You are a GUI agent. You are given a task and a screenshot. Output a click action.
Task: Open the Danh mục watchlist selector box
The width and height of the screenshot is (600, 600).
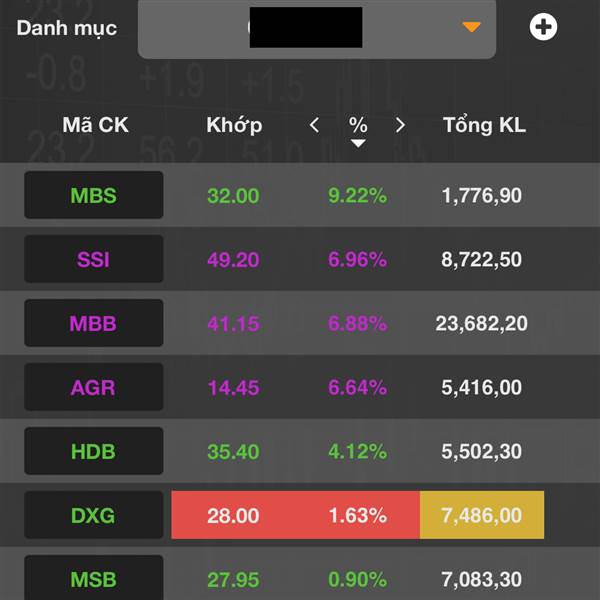(x=317, y=28)
